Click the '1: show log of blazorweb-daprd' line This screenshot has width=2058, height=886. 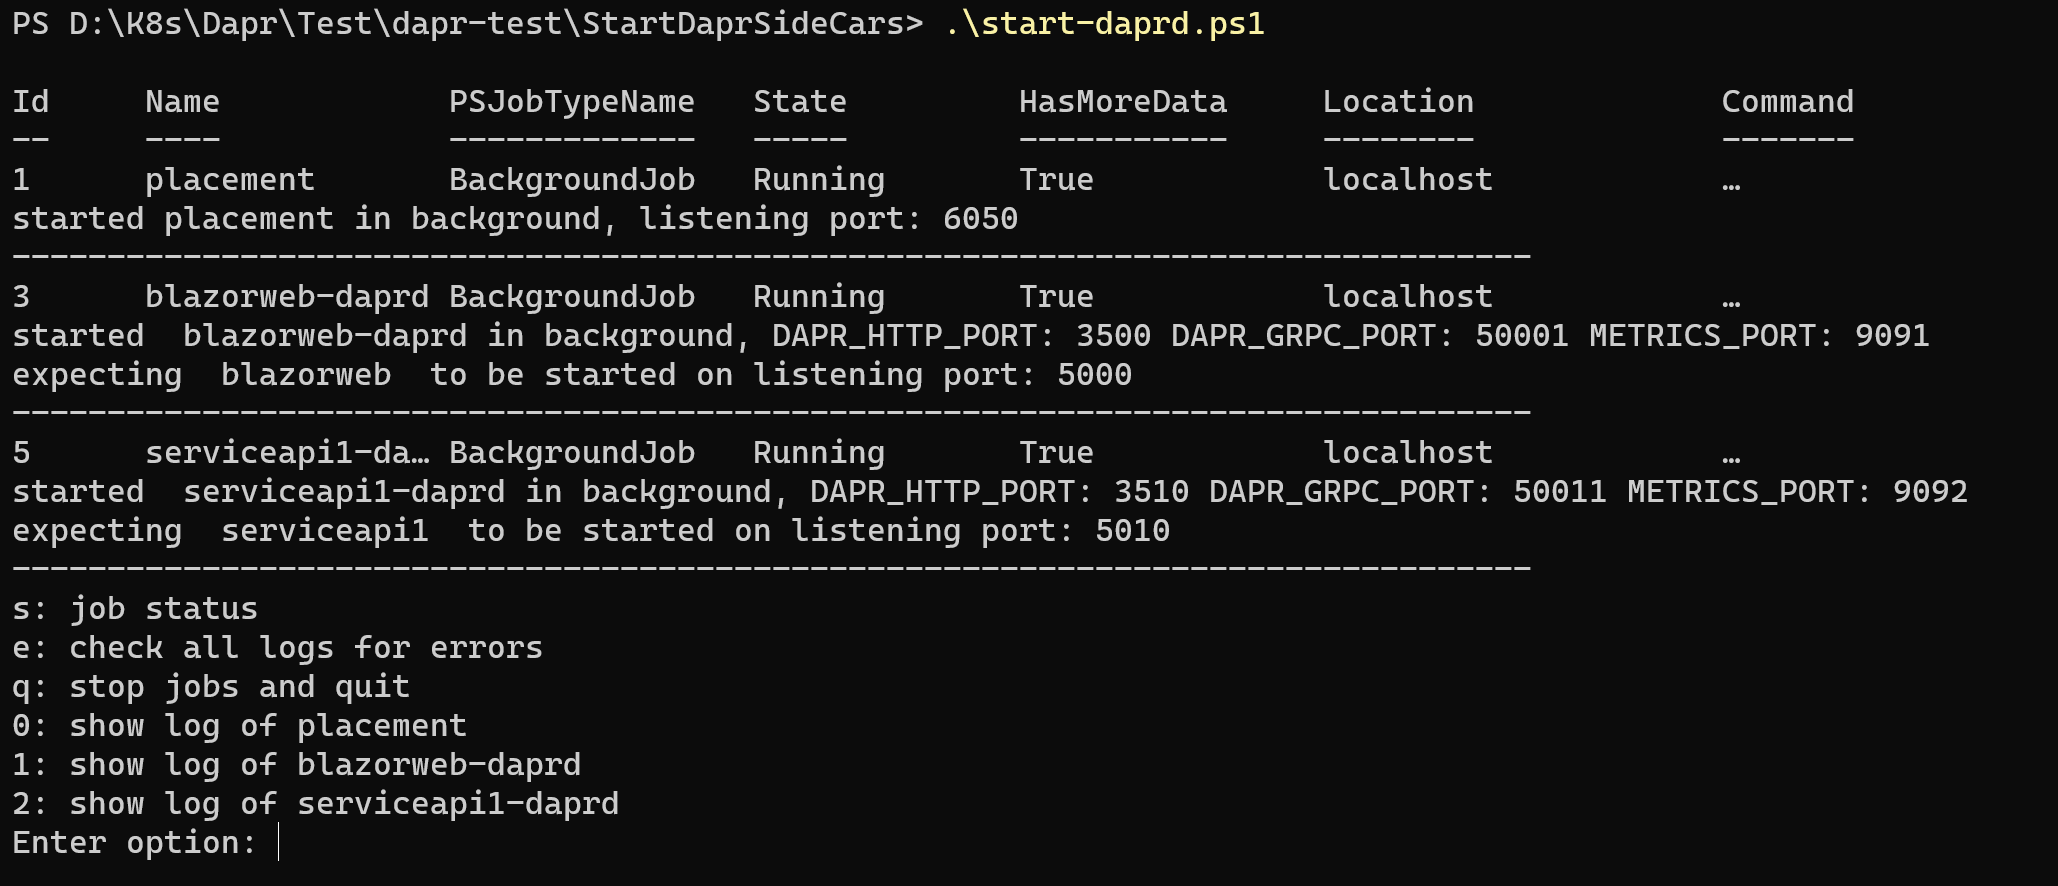click(296, 765)
